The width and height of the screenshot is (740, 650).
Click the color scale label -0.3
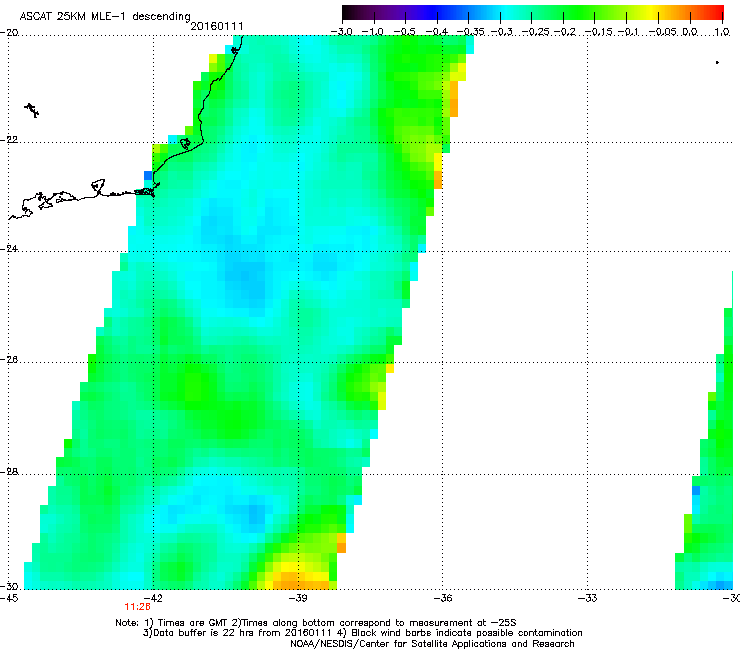pyautogui.click(x=502, y=32)
